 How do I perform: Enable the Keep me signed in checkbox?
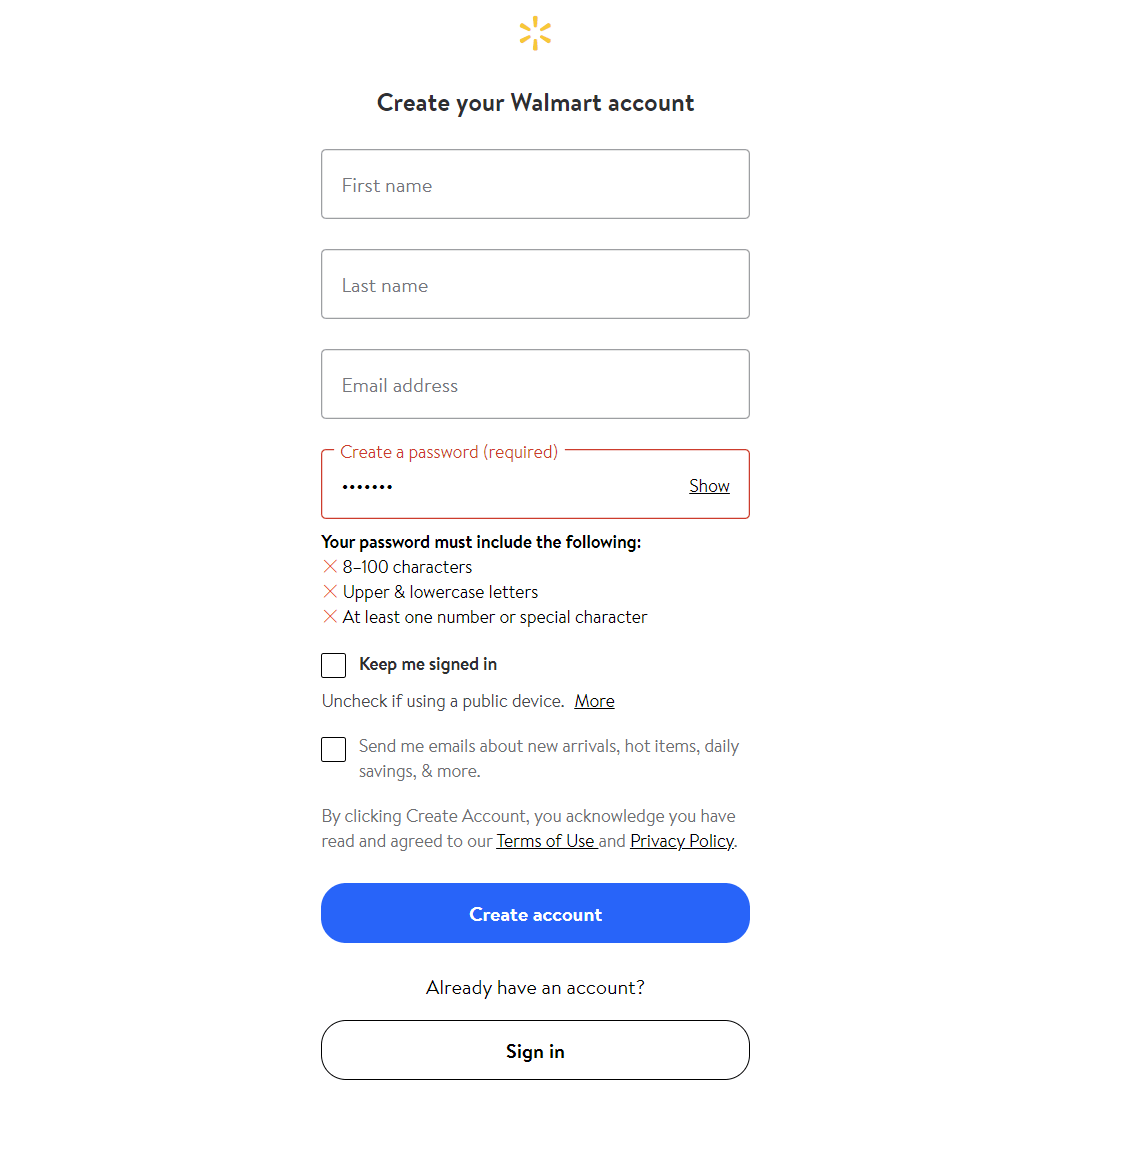pyautogui.click(x=334, y=665)
